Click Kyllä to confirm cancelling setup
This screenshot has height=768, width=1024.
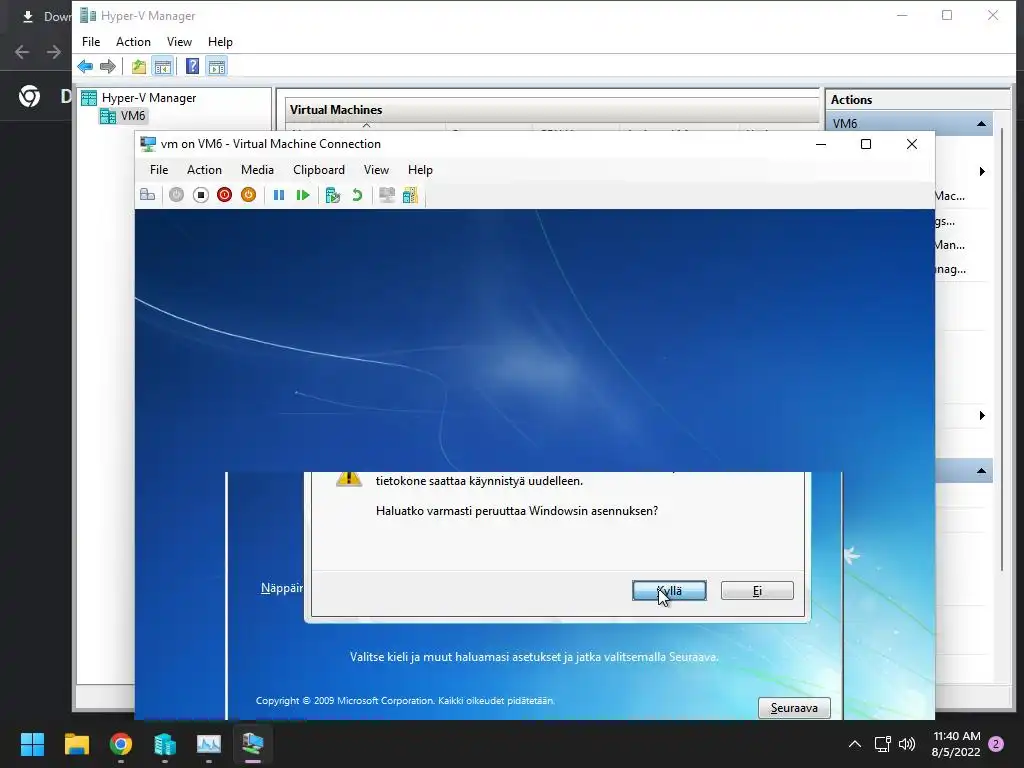669,590
